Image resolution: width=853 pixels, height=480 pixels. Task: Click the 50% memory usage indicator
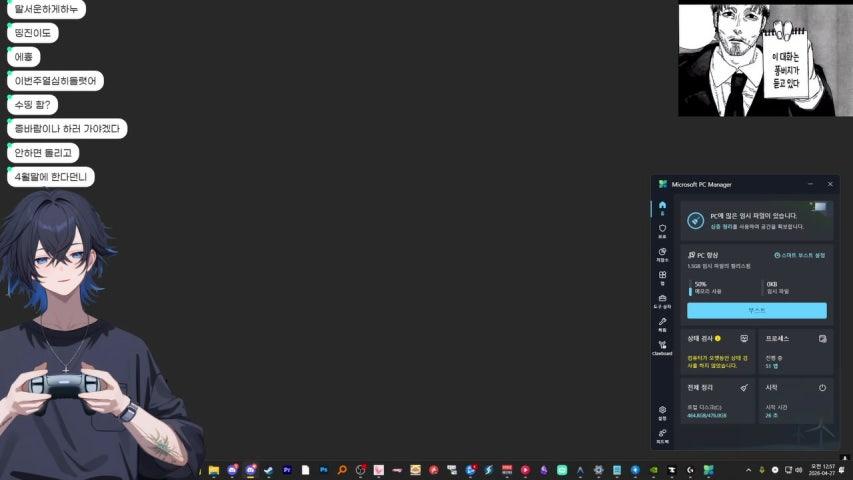(x=705, y=287)
